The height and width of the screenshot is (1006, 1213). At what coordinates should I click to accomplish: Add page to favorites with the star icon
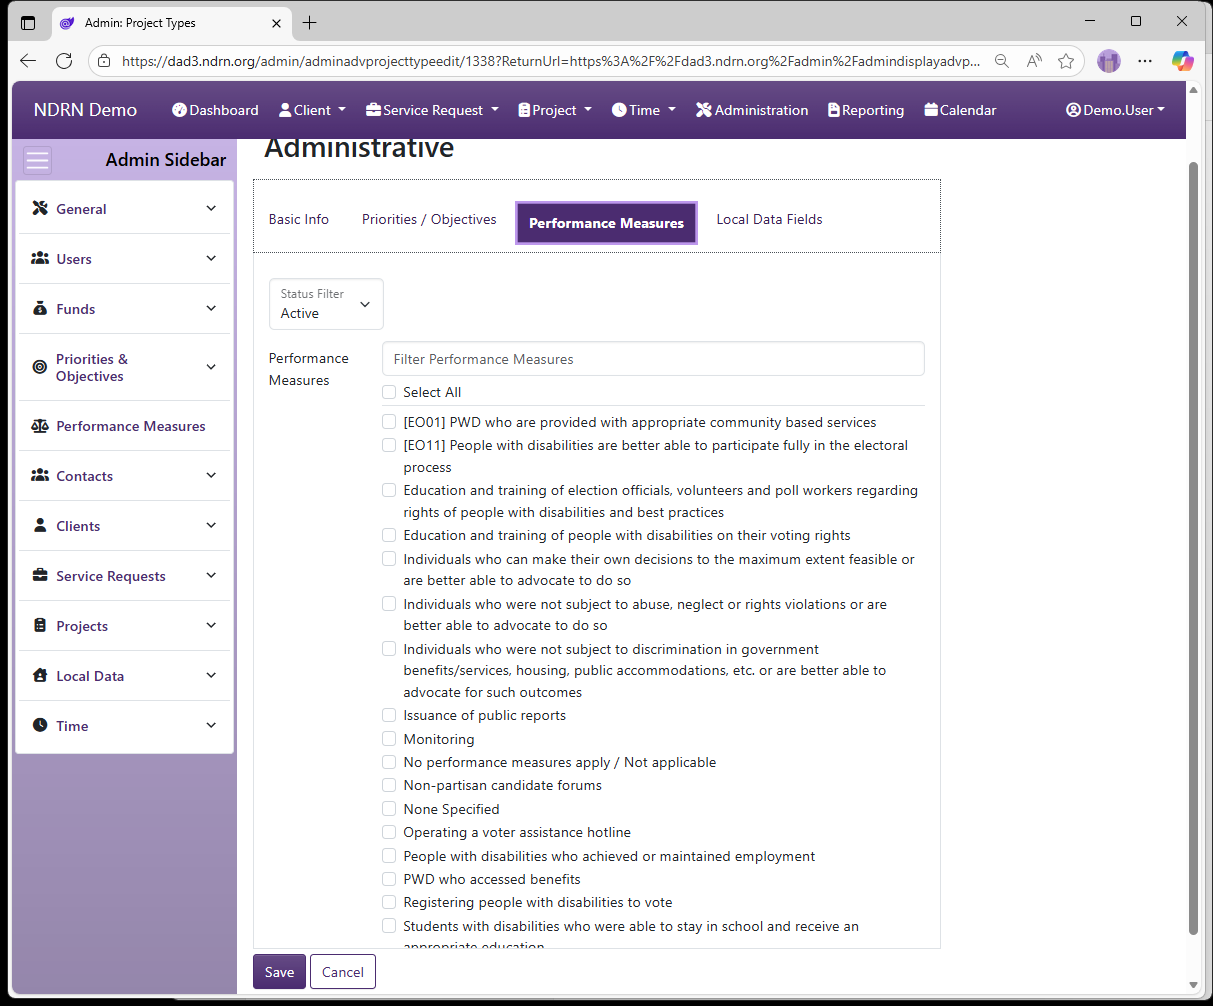click(x=1066, y=61)
